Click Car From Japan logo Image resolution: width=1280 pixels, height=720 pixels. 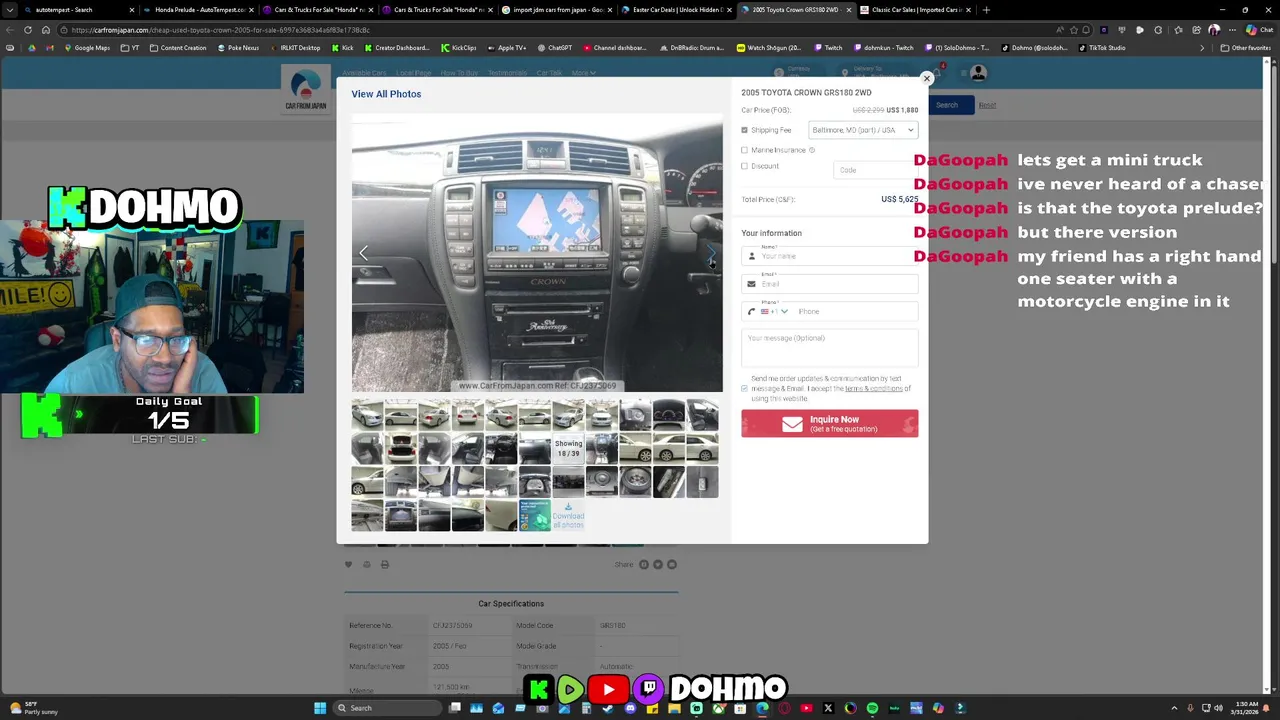tap(306, 90)
